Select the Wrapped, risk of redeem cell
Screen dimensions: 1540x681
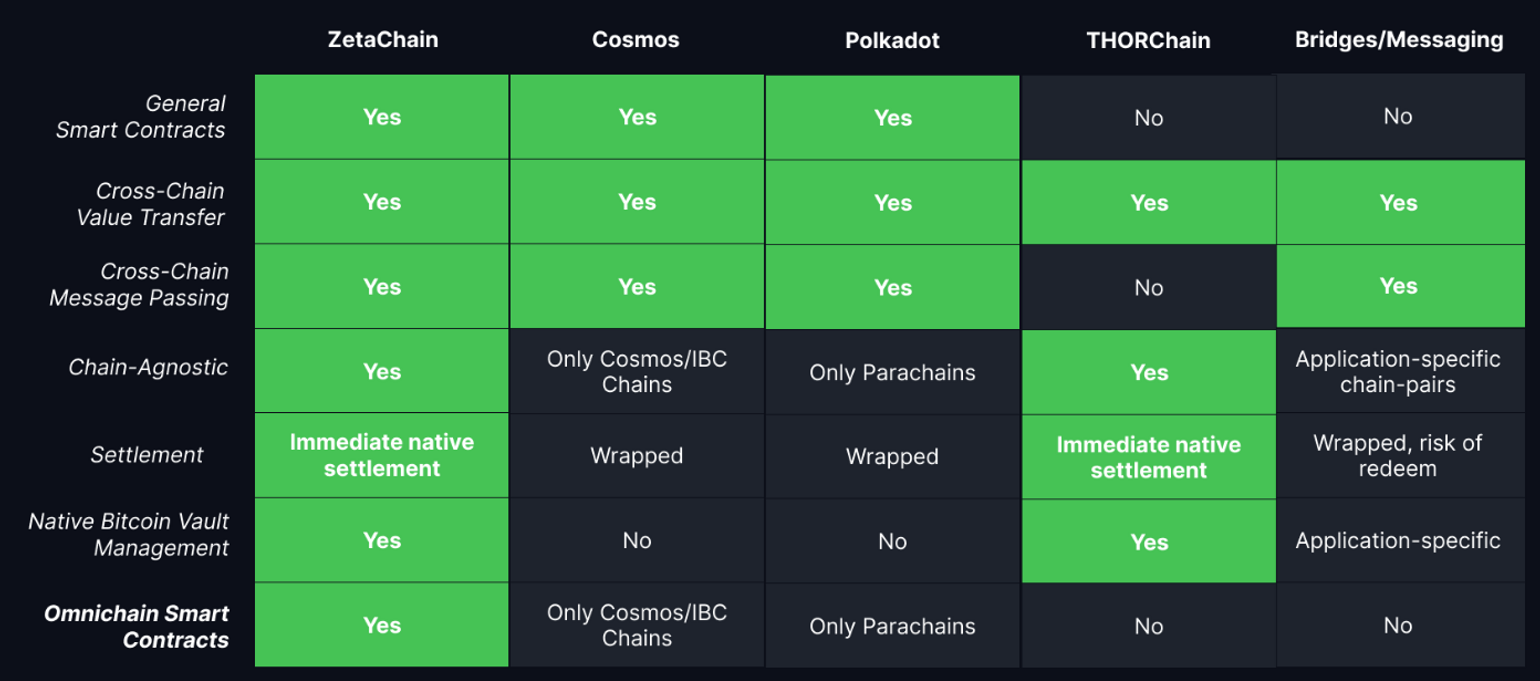1398,455
